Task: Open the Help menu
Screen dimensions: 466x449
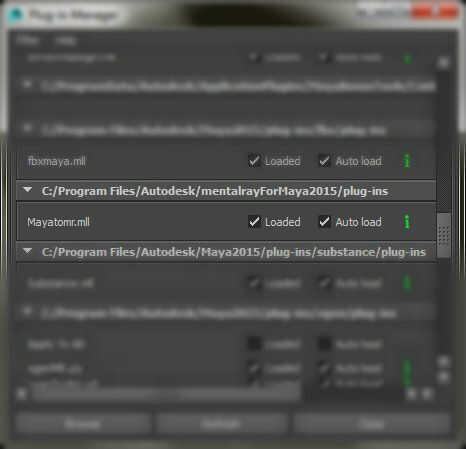Action: (x=66, y=41)
